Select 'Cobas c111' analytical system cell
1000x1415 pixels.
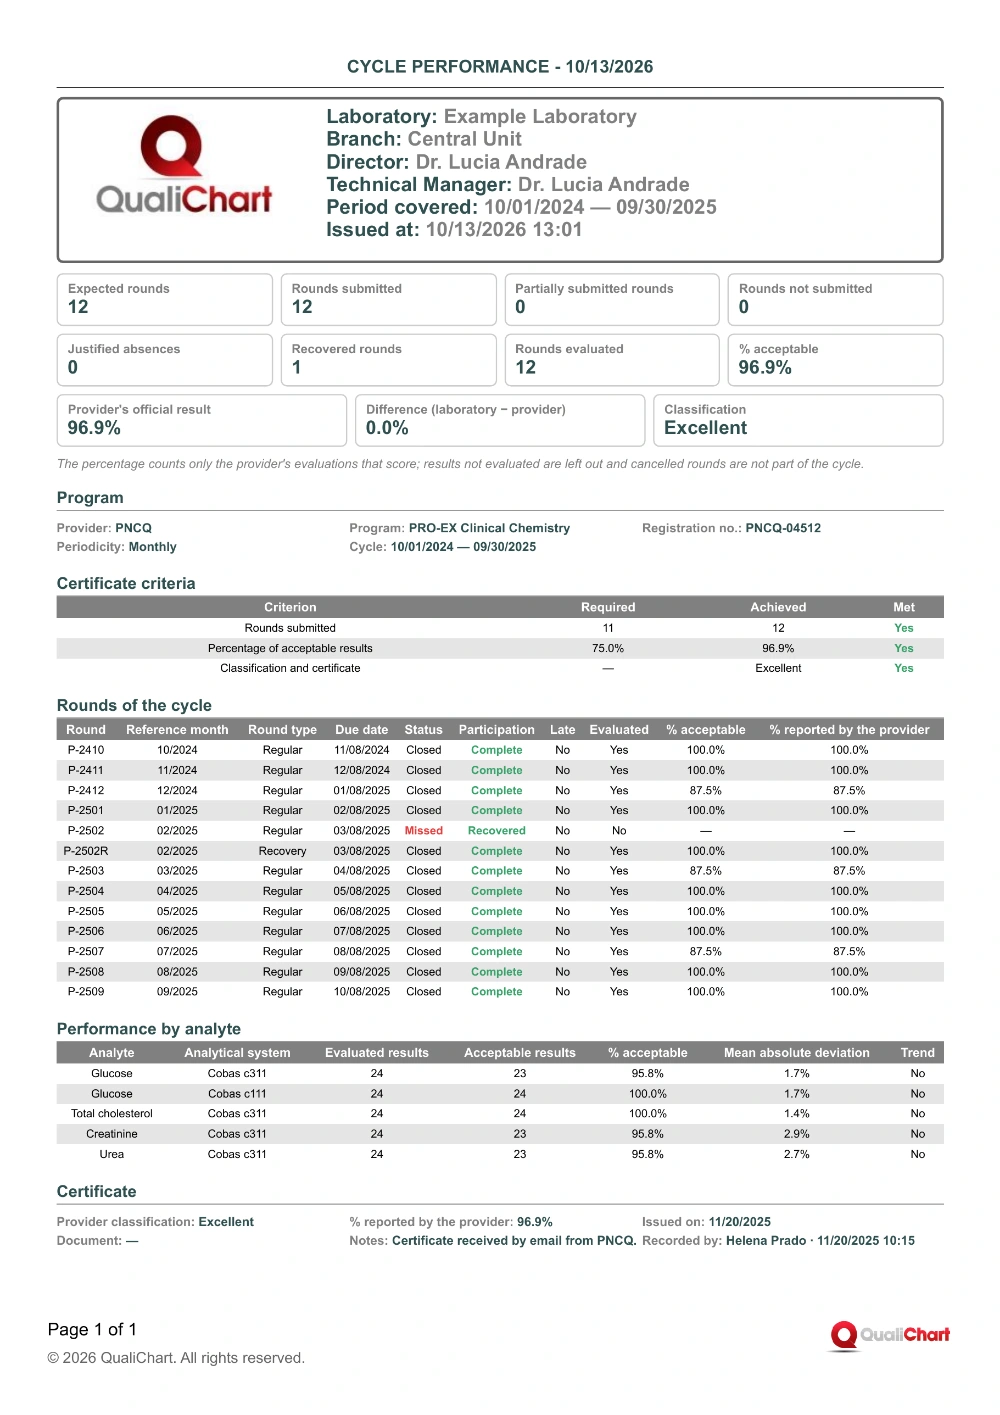coord(237,1094)
